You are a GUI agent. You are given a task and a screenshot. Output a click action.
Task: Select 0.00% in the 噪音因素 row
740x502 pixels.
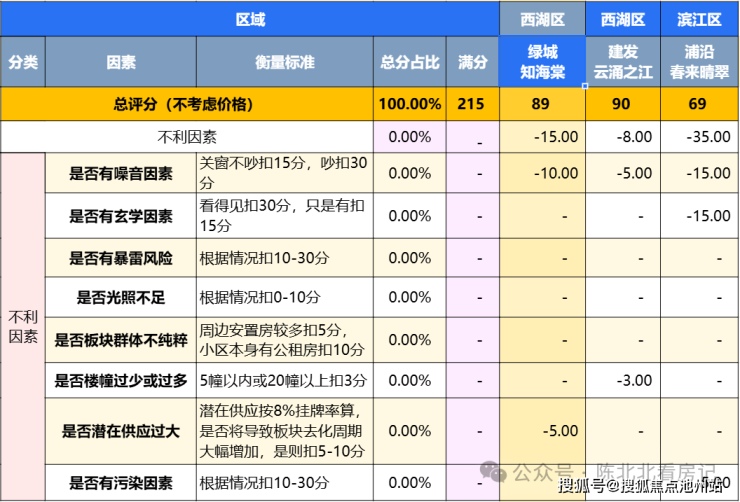coord(410,173)
